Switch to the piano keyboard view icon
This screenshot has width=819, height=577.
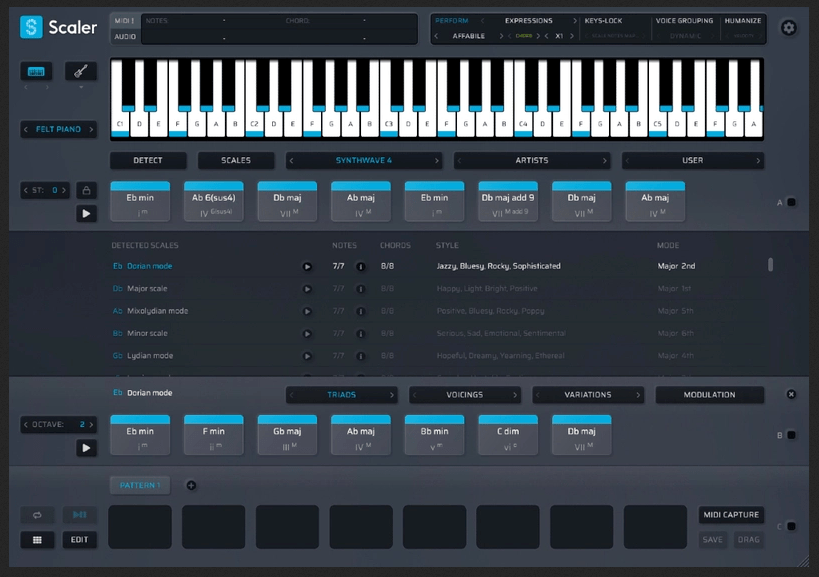[36, 72]
